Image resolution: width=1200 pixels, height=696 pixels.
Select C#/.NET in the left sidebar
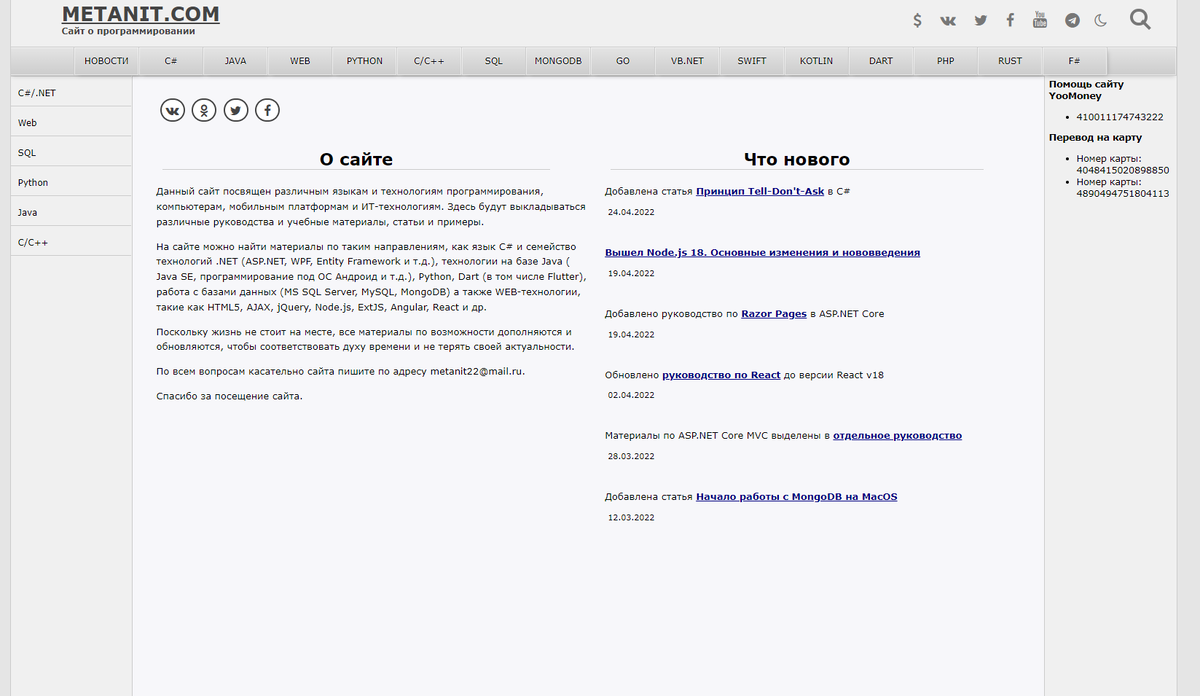click(x=71, y=92)
